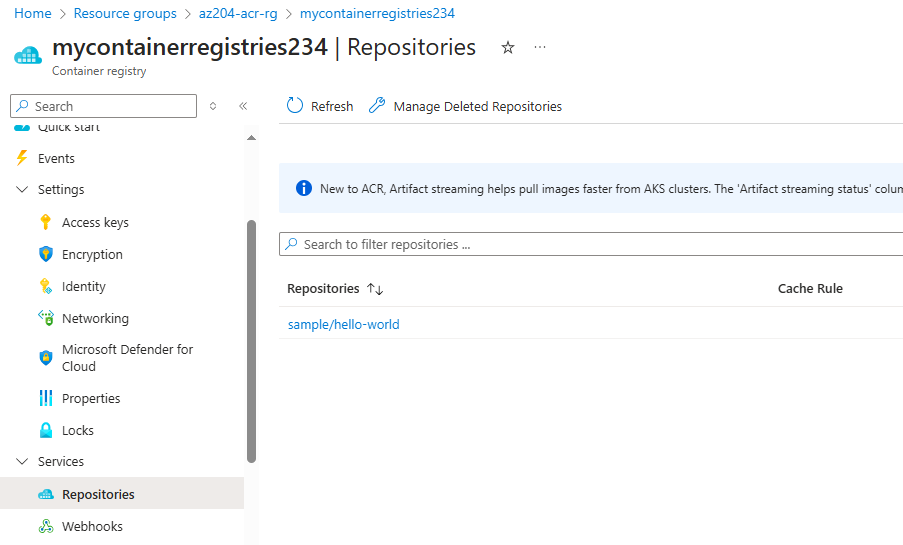The height and width of the screenshot is (545, 903).
Task: Click the Events lightning bolt icon
Action: [x=22, y=158]
